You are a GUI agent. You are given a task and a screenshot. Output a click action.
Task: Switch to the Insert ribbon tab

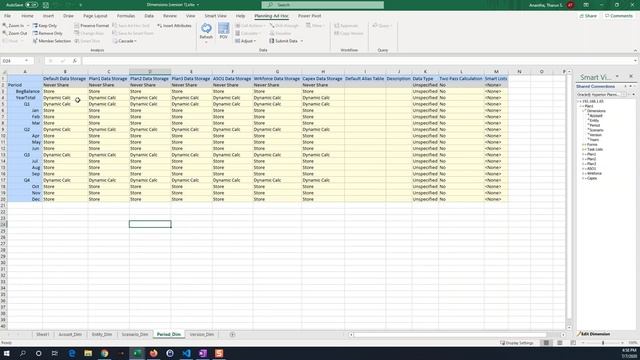48,16
